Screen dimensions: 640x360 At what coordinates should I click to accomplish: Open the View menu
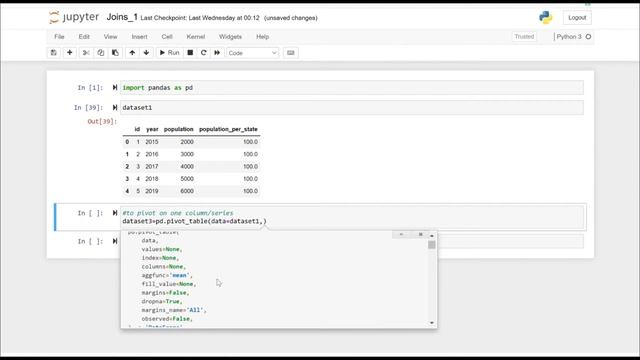(110, 37)
